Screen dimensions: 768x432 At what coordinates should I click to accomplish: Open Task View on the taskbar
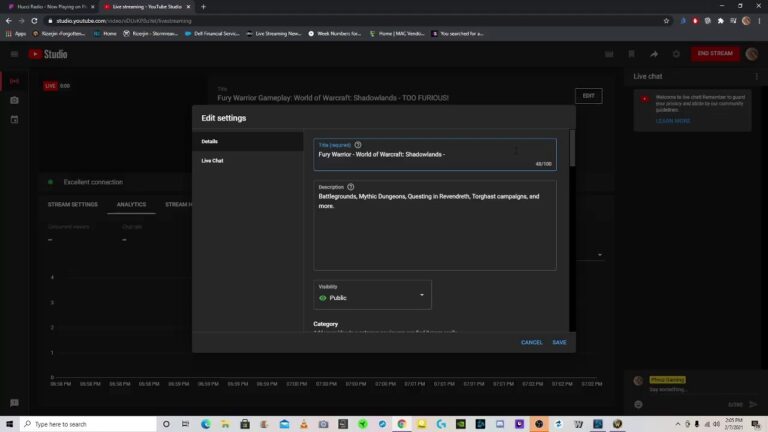(185, 424)
